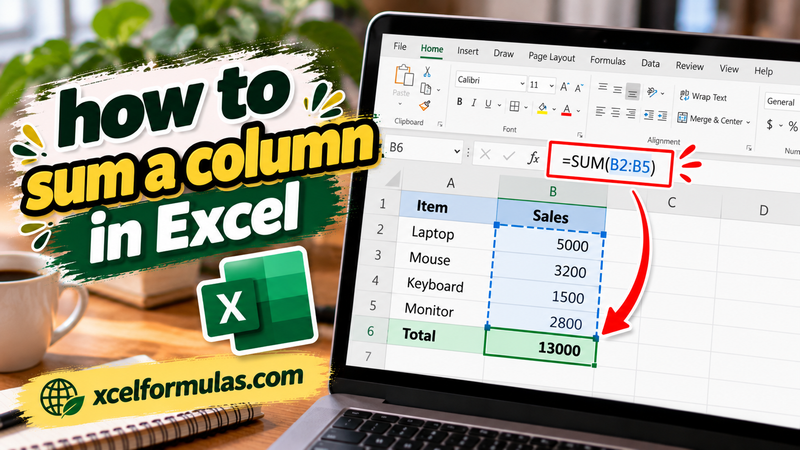
Task: Toggle Underline formatting
Action: (x=488, y=104)
